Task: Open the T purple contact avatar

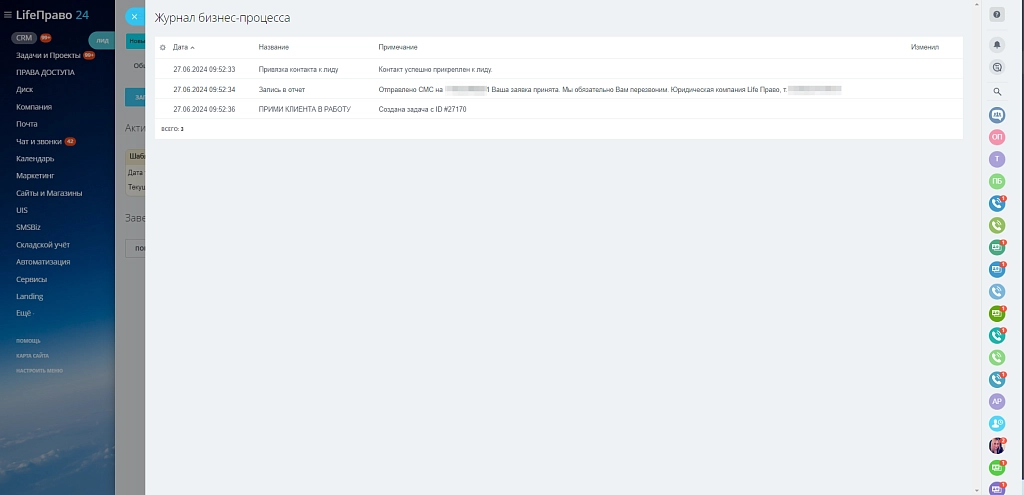Action: click(x=997, y=159)
